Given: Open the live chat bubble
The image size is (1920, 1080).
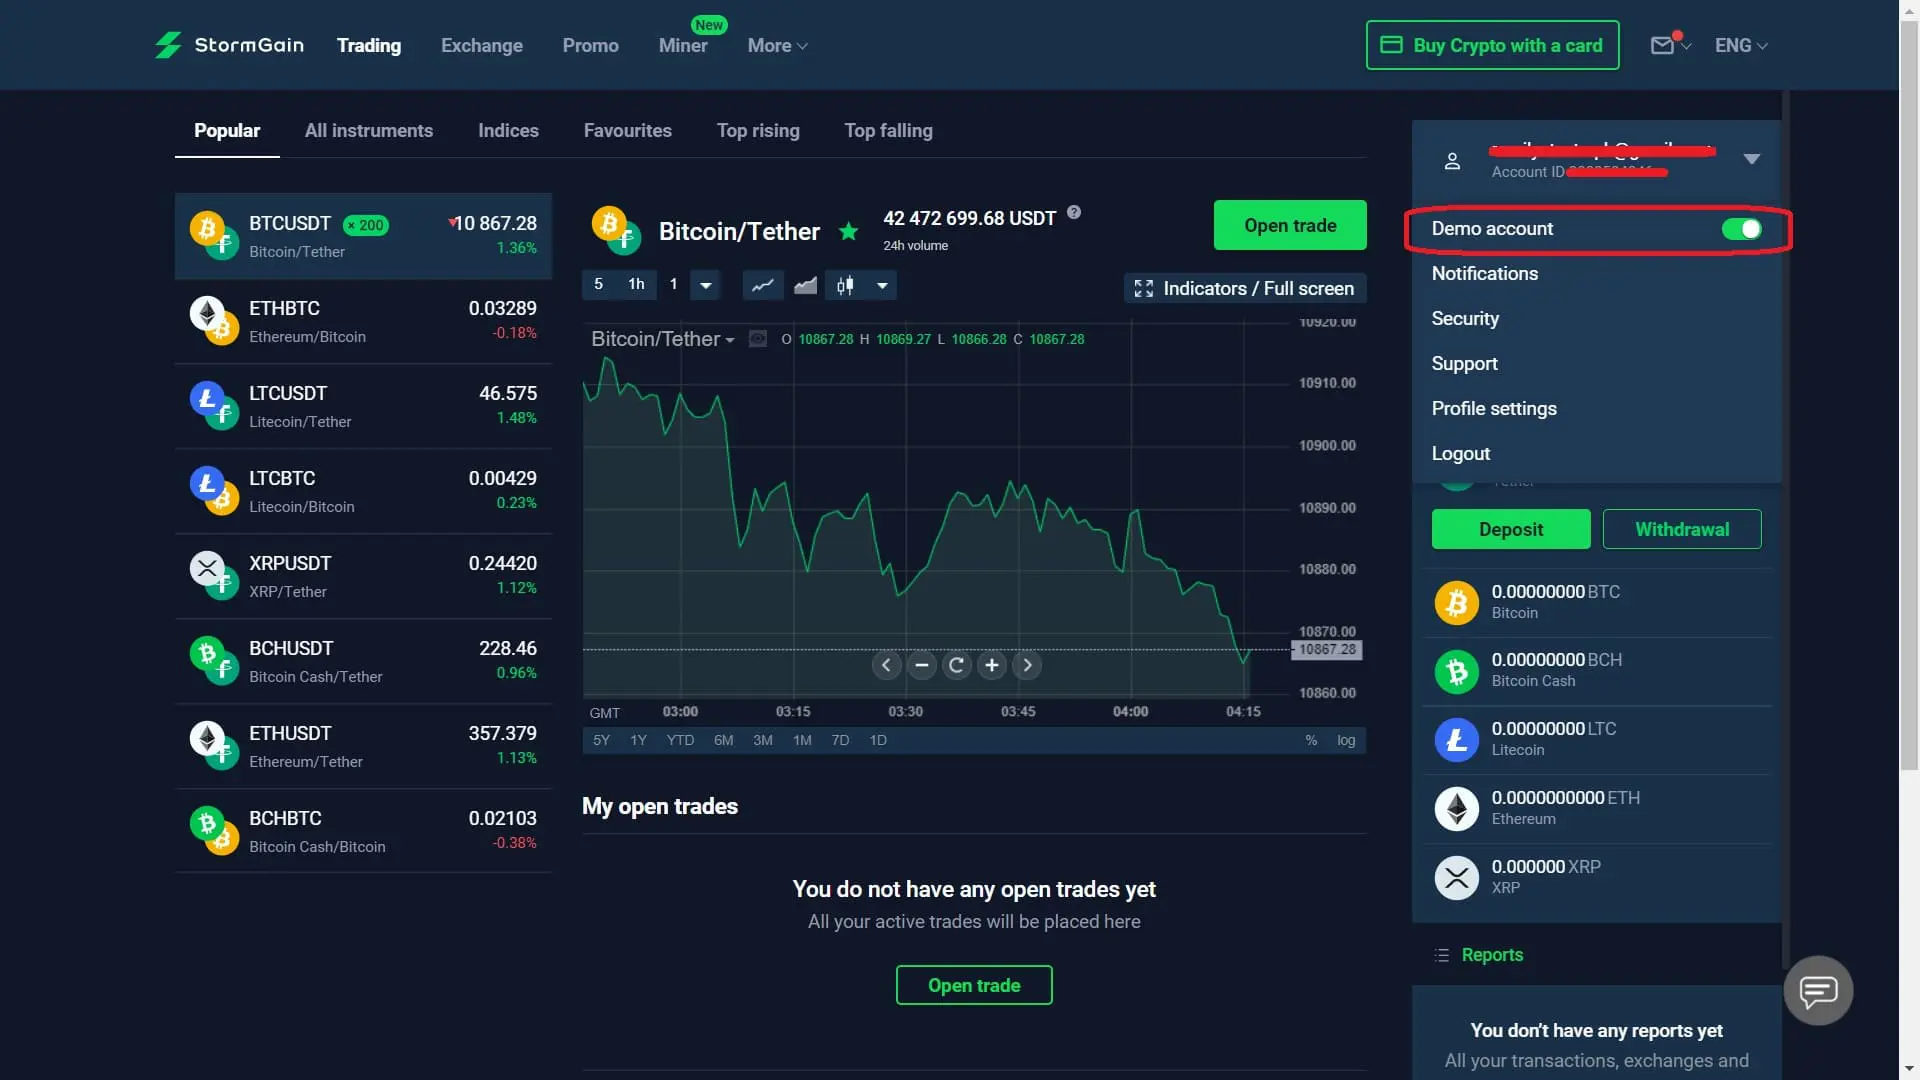Looking at the screenshot, I should 1818,991.
